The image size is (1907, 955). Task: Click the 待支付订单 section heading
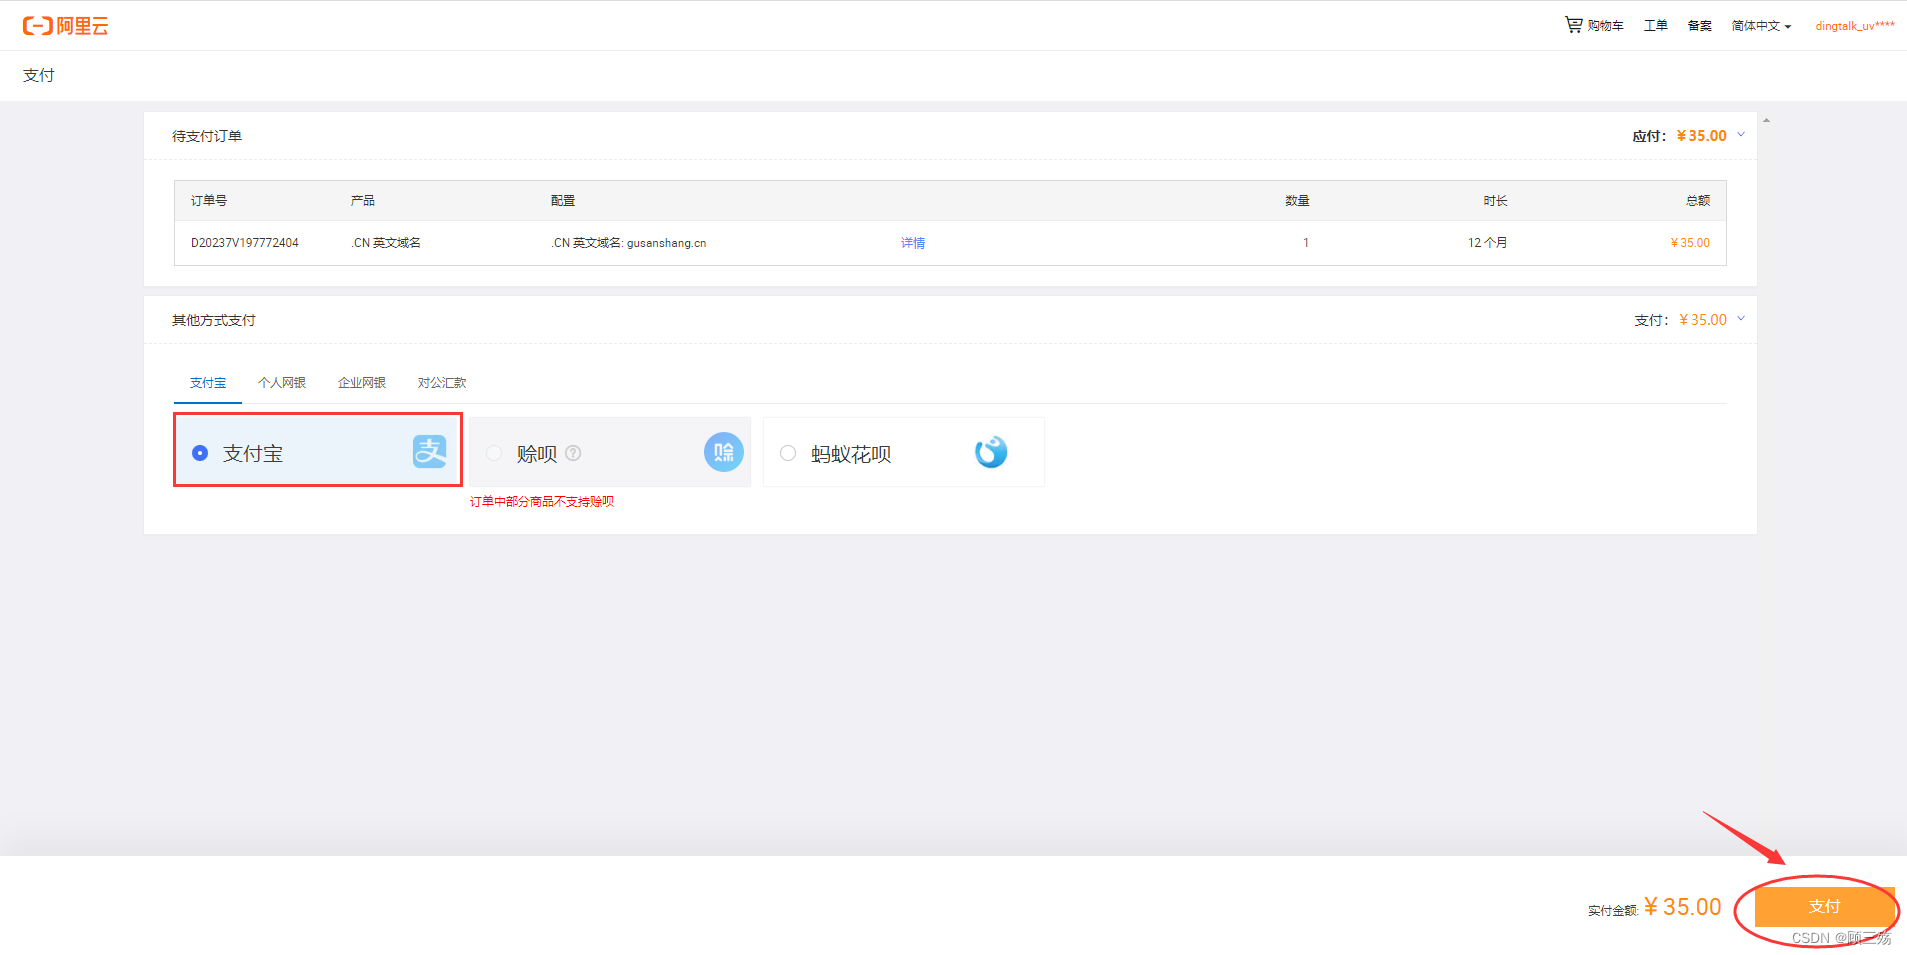tap(207, 136)
